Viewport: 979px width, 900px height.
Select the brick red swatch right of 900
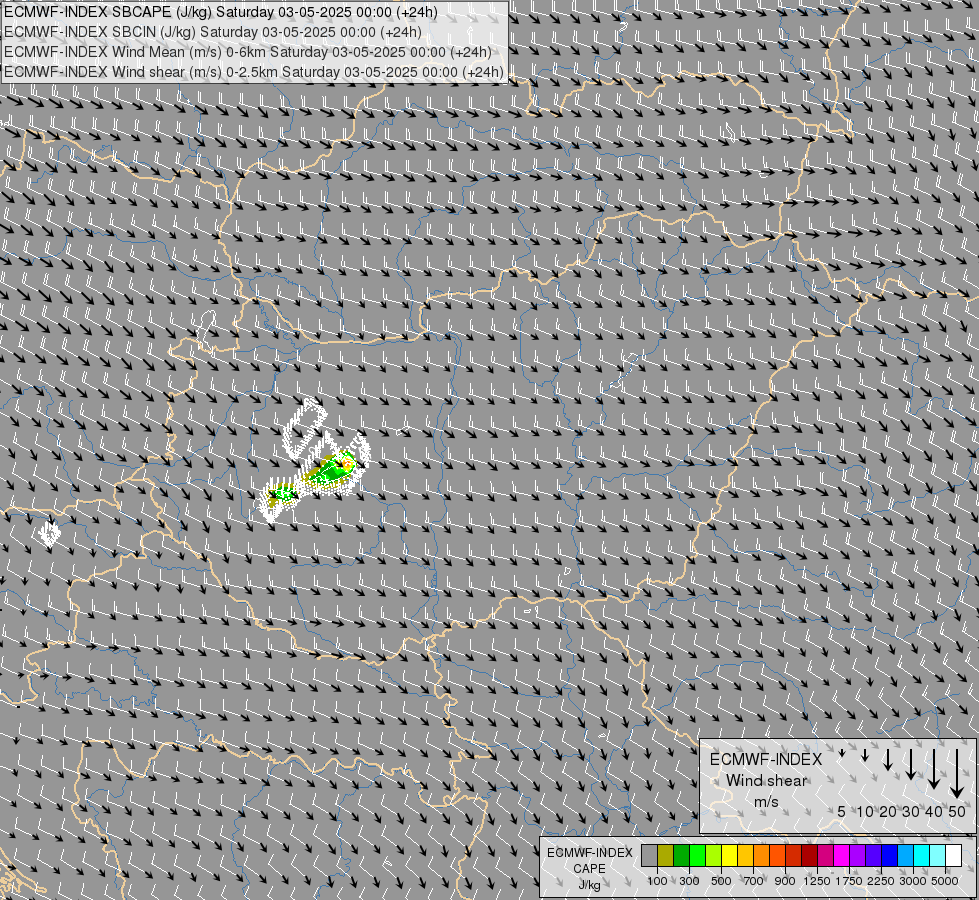[x=794, y=856]
